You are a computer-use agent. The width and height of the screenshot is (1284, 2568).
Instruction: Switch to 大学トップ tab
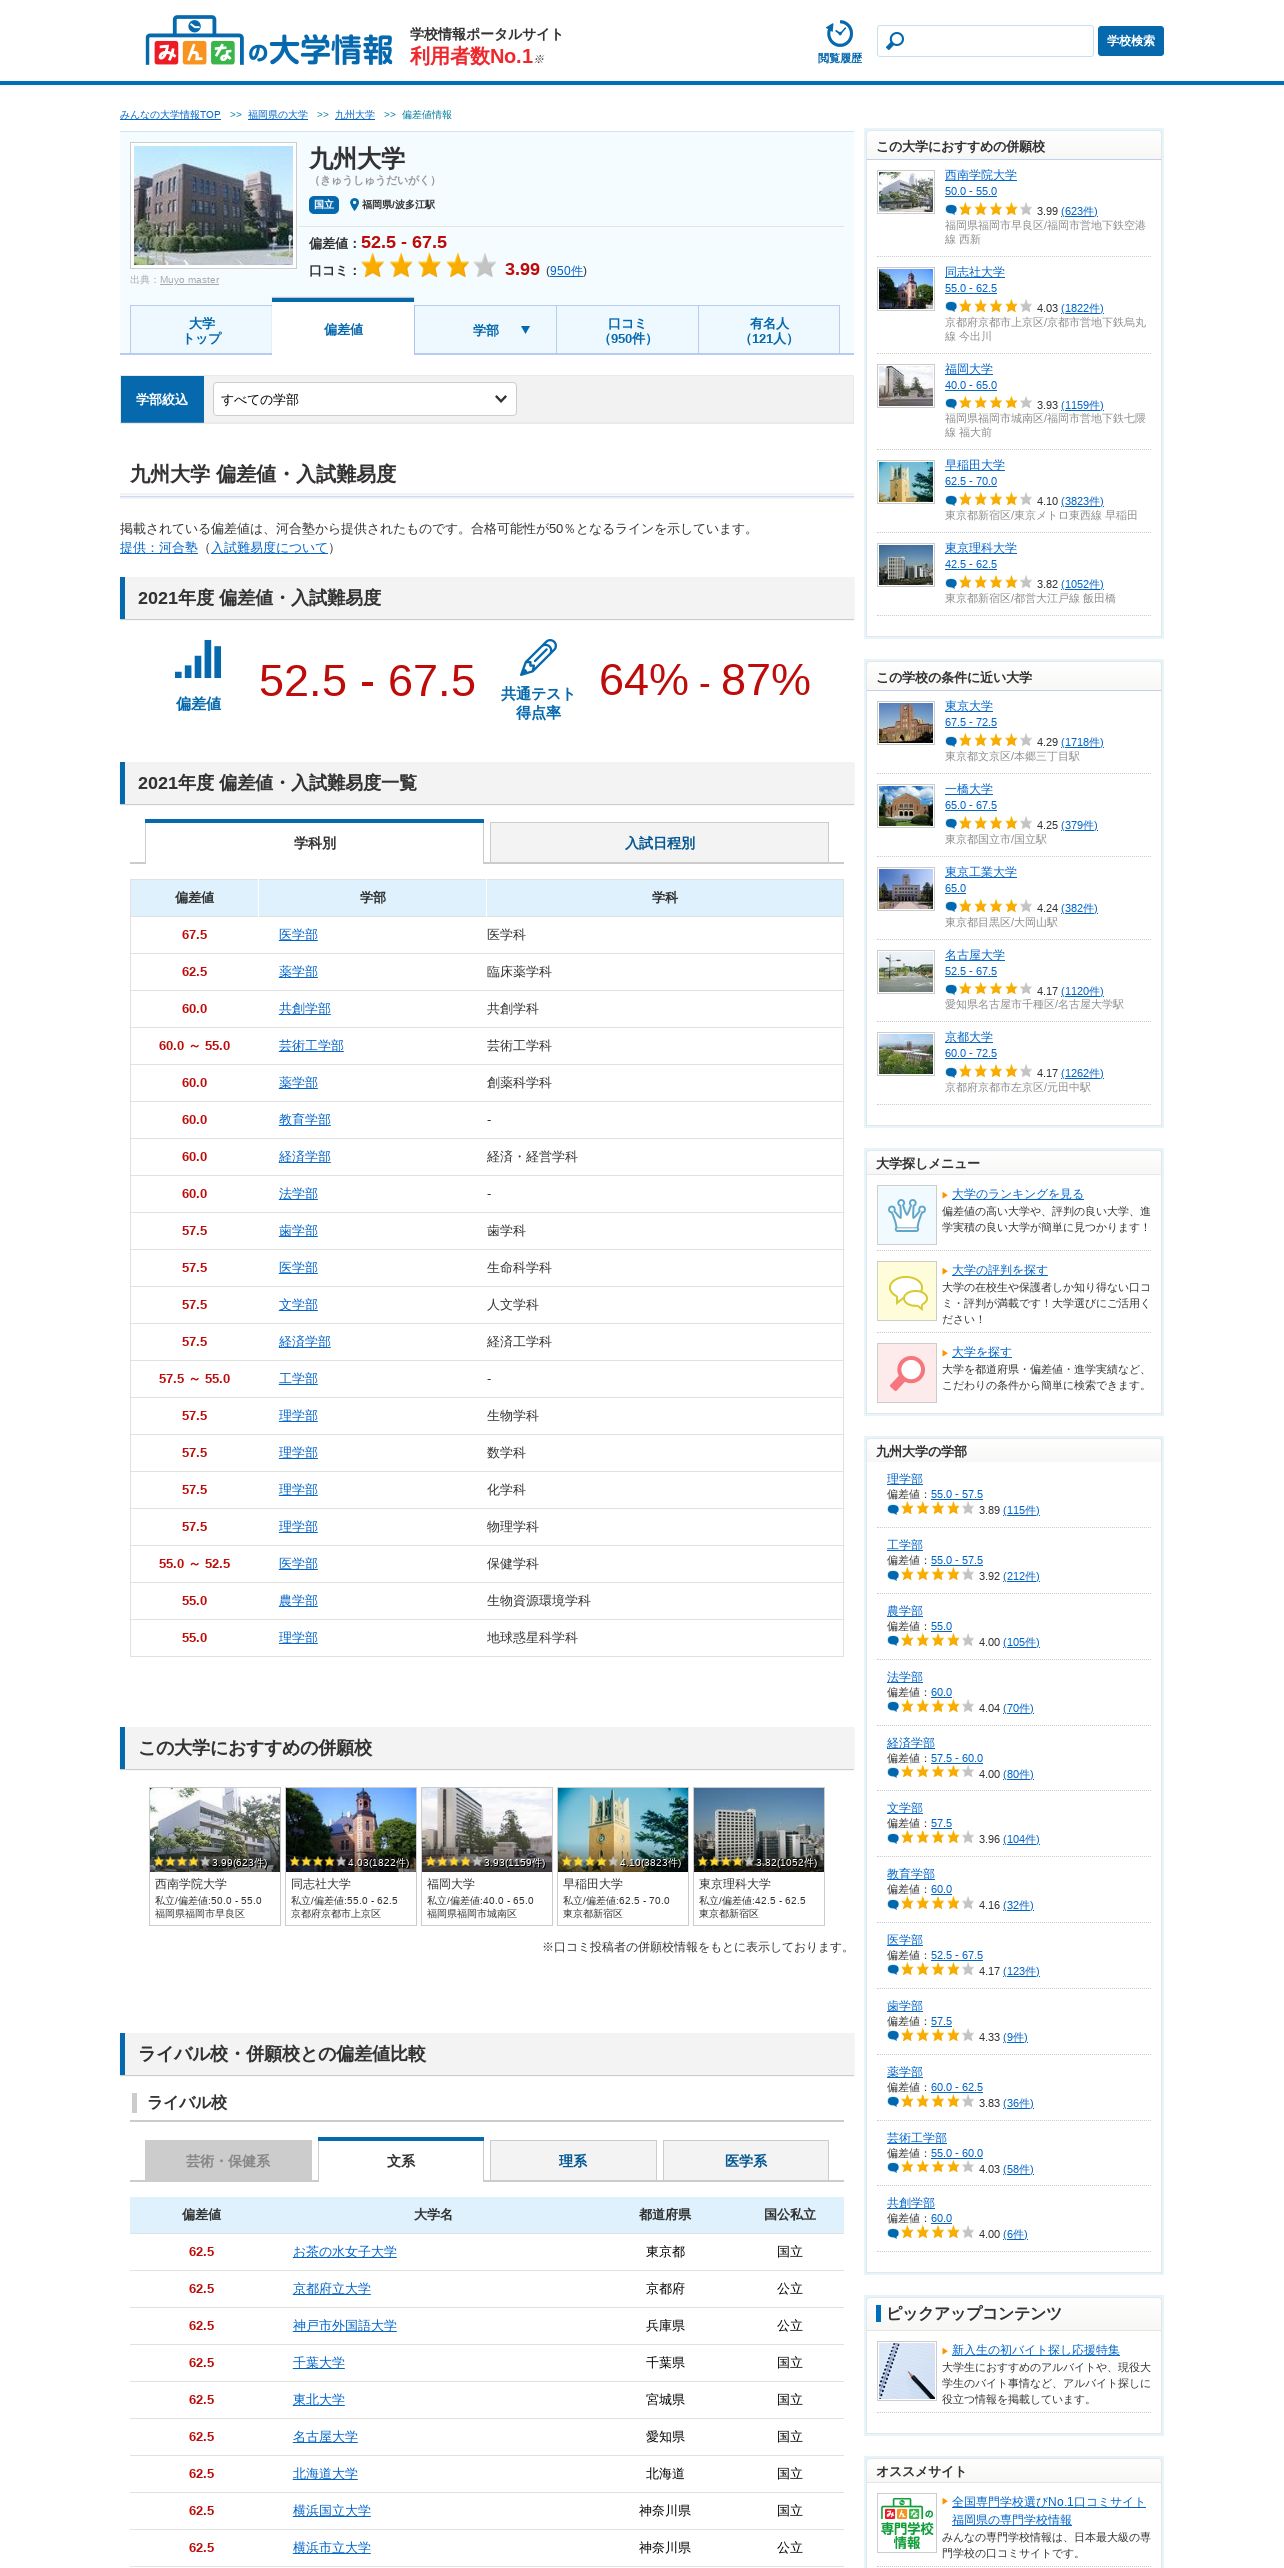coord(201,330)
